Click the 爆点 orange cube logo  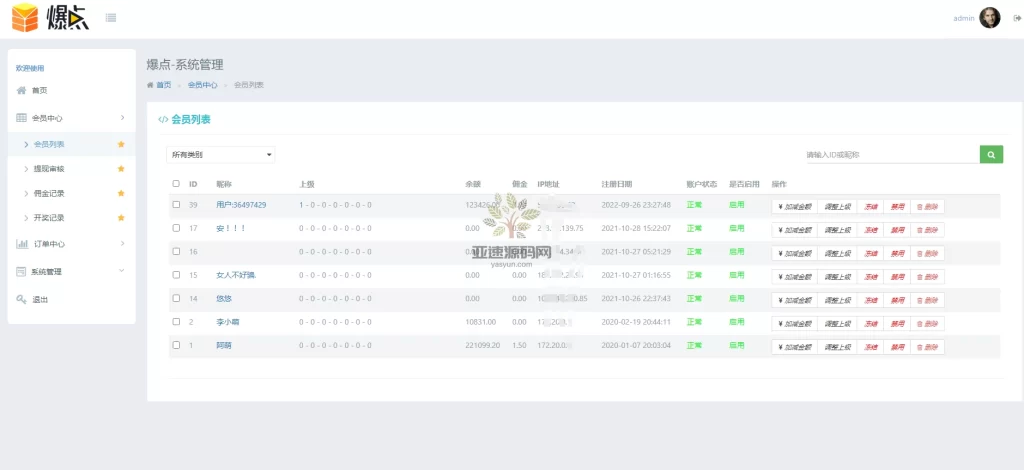pyautogui.click(x=25, y=18)
